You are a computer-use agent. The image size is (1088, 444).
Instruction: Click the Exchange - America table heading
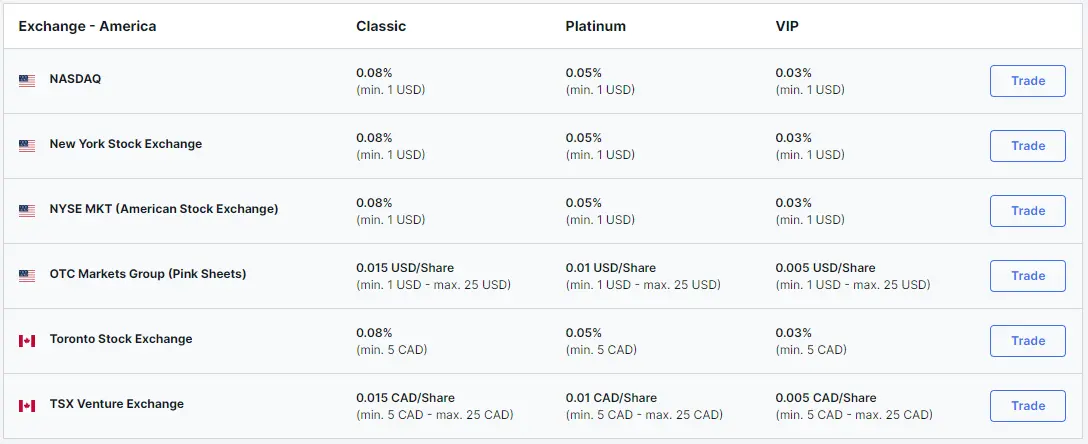coord(87,26)
